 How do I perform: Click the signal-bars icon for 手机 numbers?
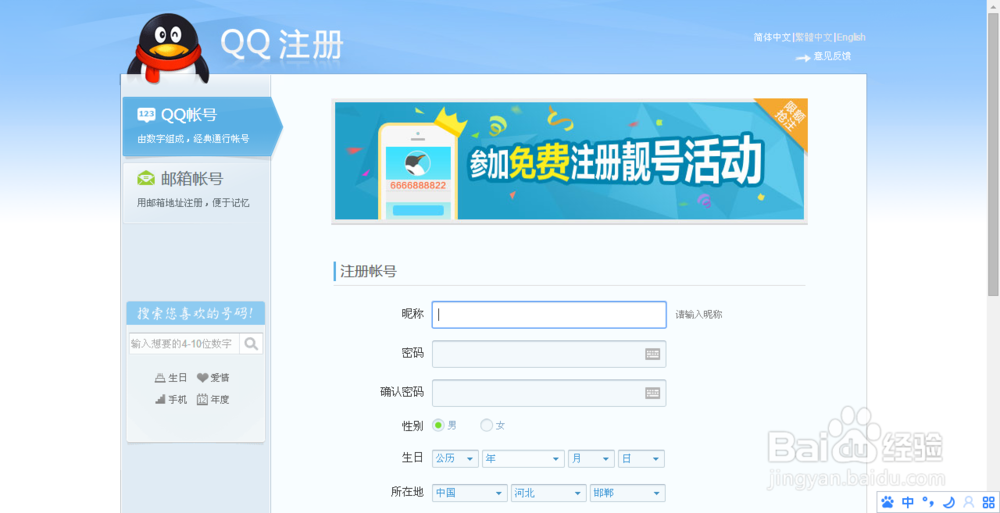[x=160, y=399]
